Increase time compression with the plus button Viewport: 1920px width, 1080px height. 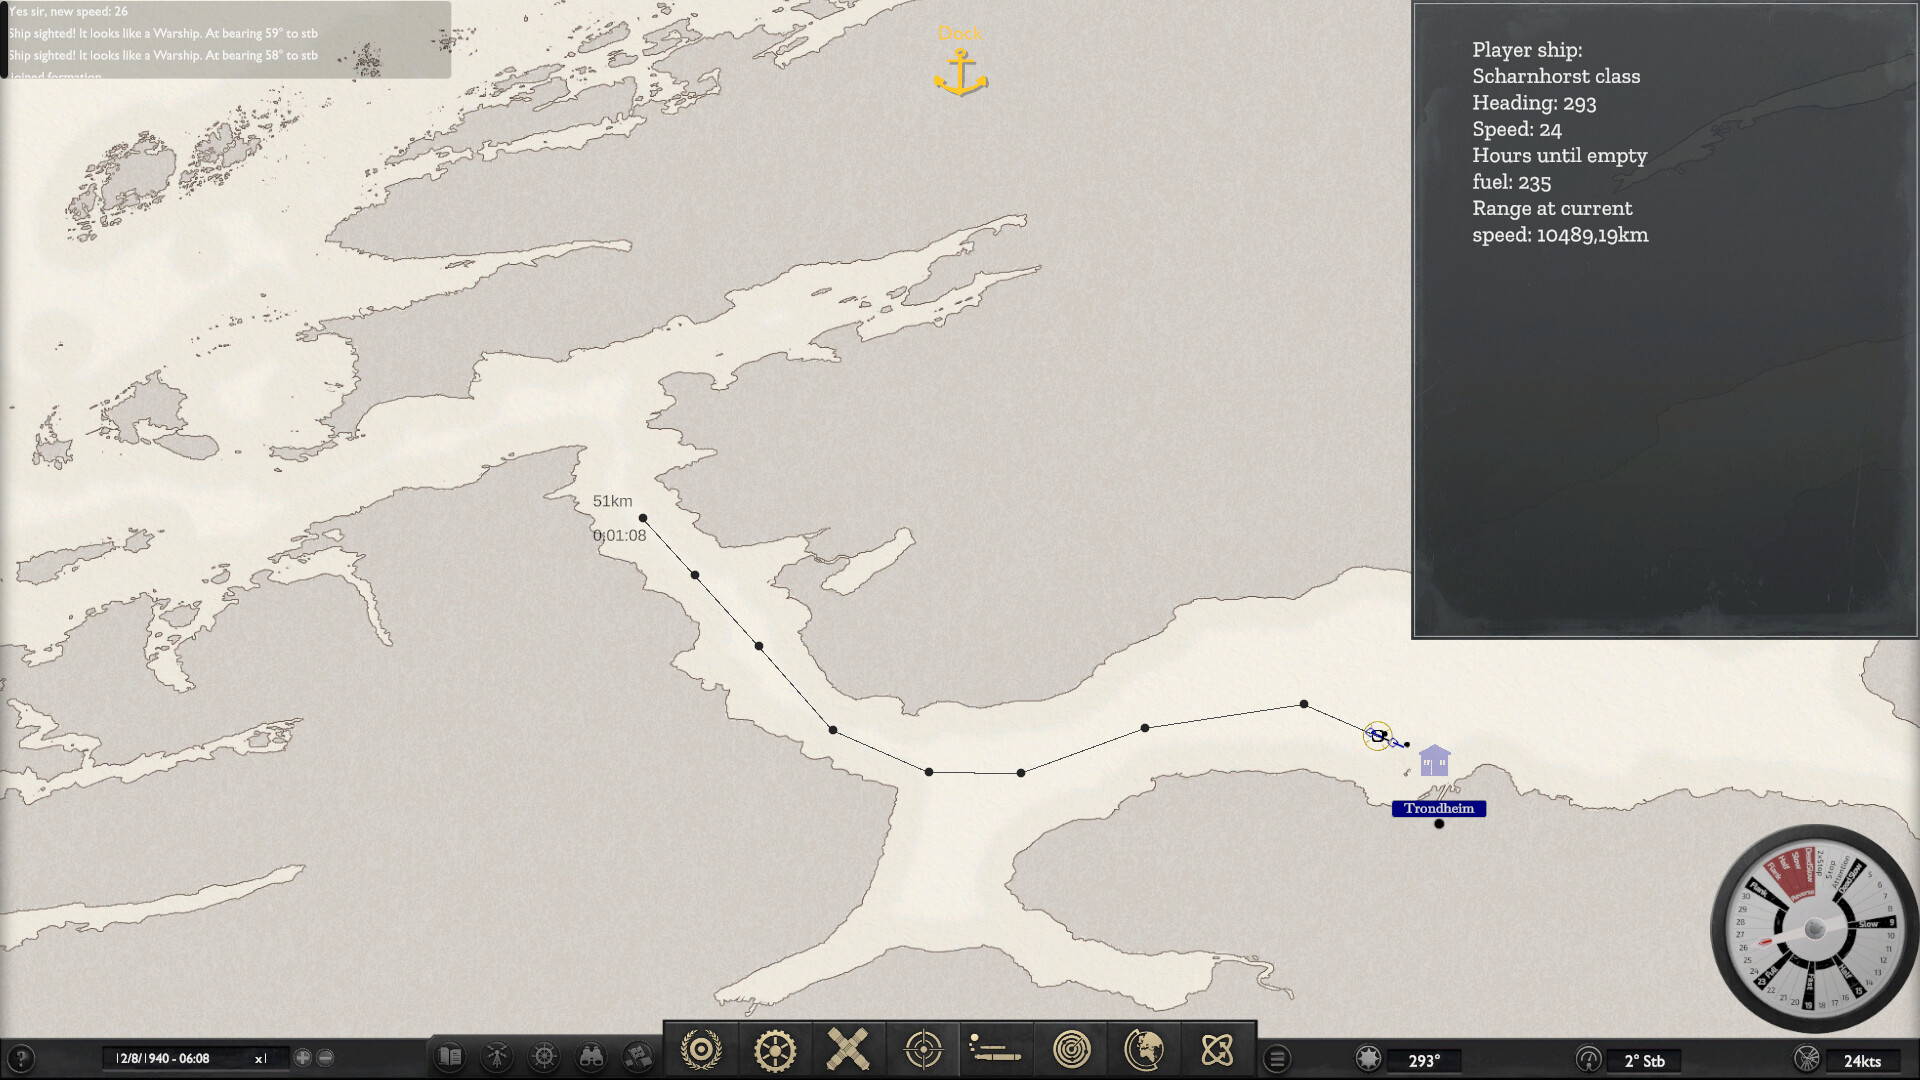[x=303, y=1056]
